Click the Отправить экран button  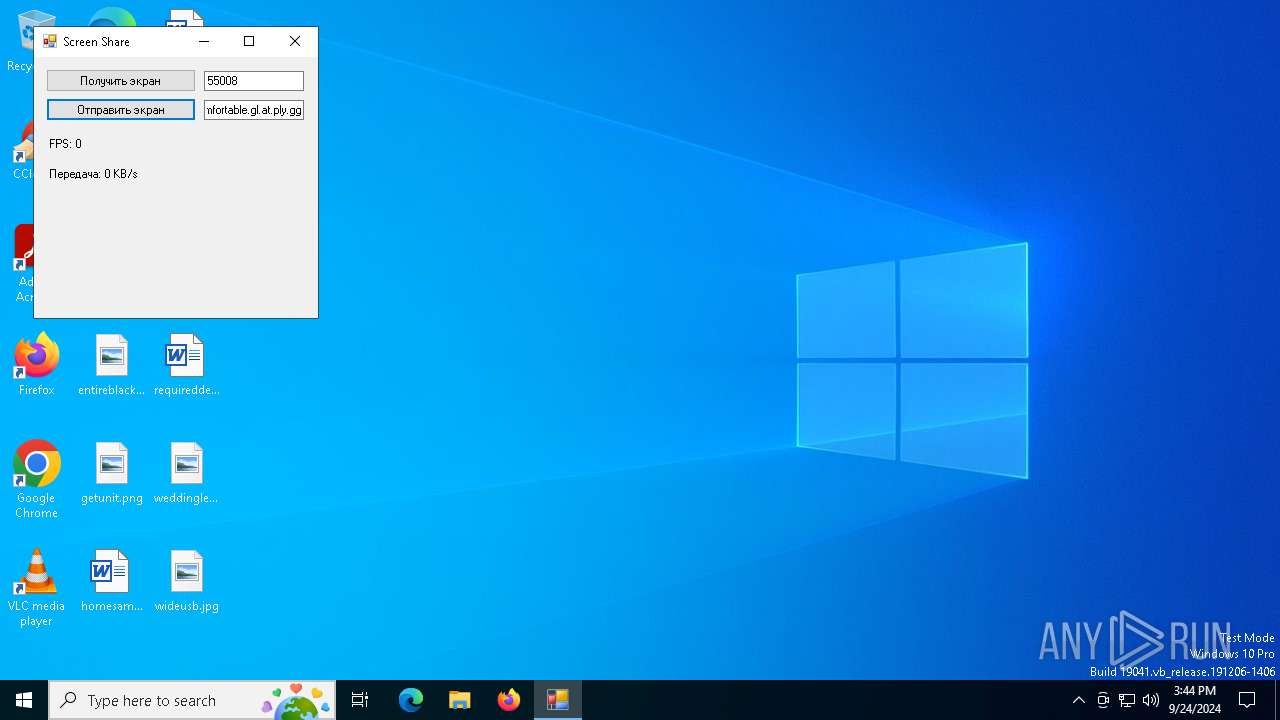pos(120,110)
